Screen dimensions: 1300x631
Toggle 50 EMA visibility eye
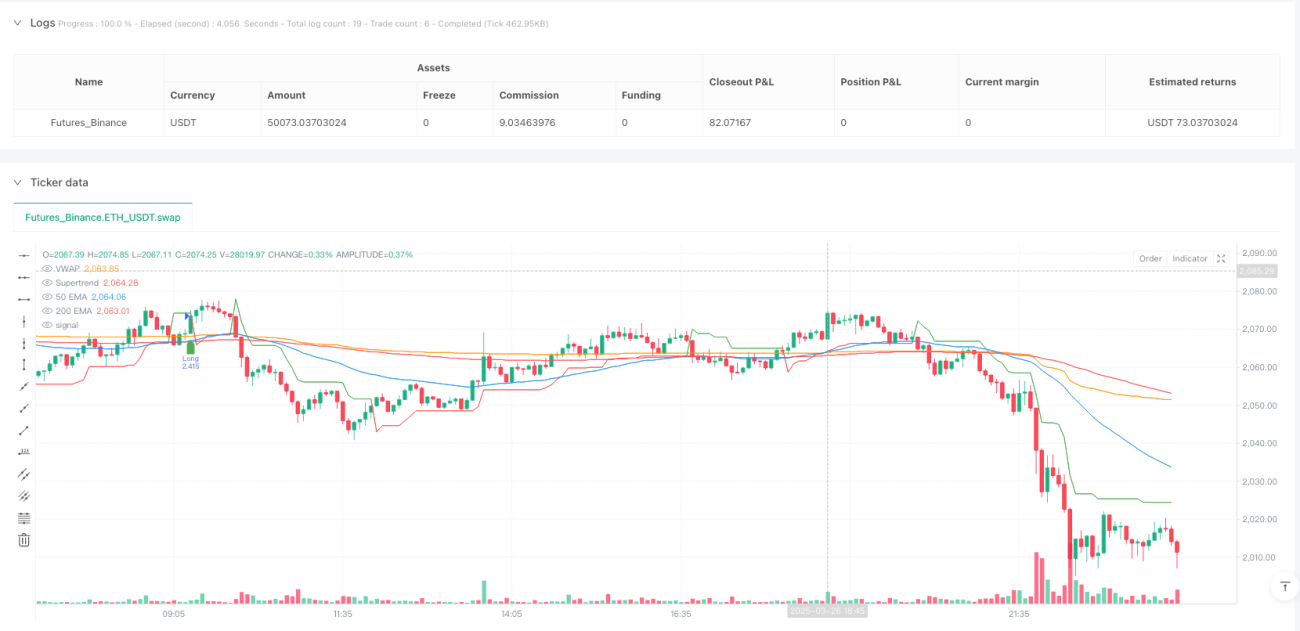coord(47,297)
